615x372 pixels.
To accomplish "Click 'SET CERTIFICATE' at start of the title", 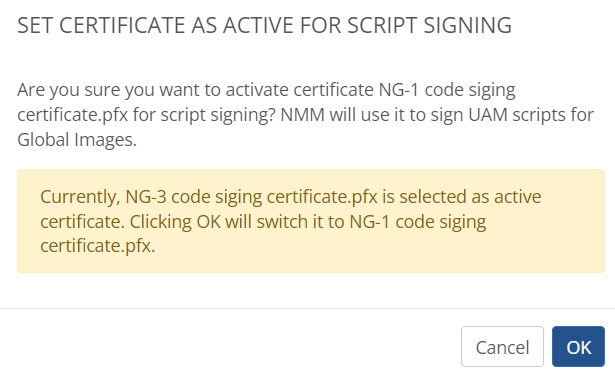I will tap(98, 26).
